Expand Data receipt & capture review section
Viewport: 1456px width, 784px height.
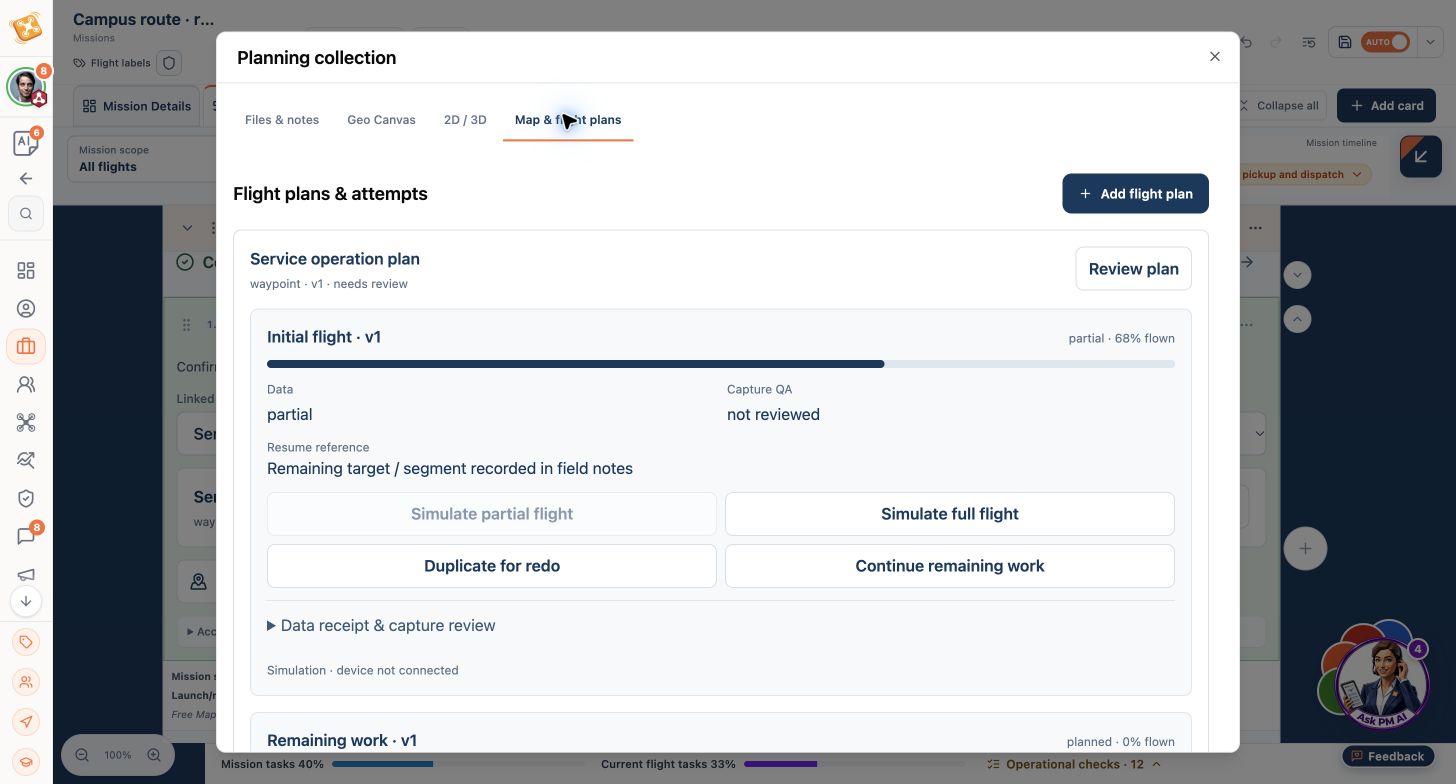381,625
